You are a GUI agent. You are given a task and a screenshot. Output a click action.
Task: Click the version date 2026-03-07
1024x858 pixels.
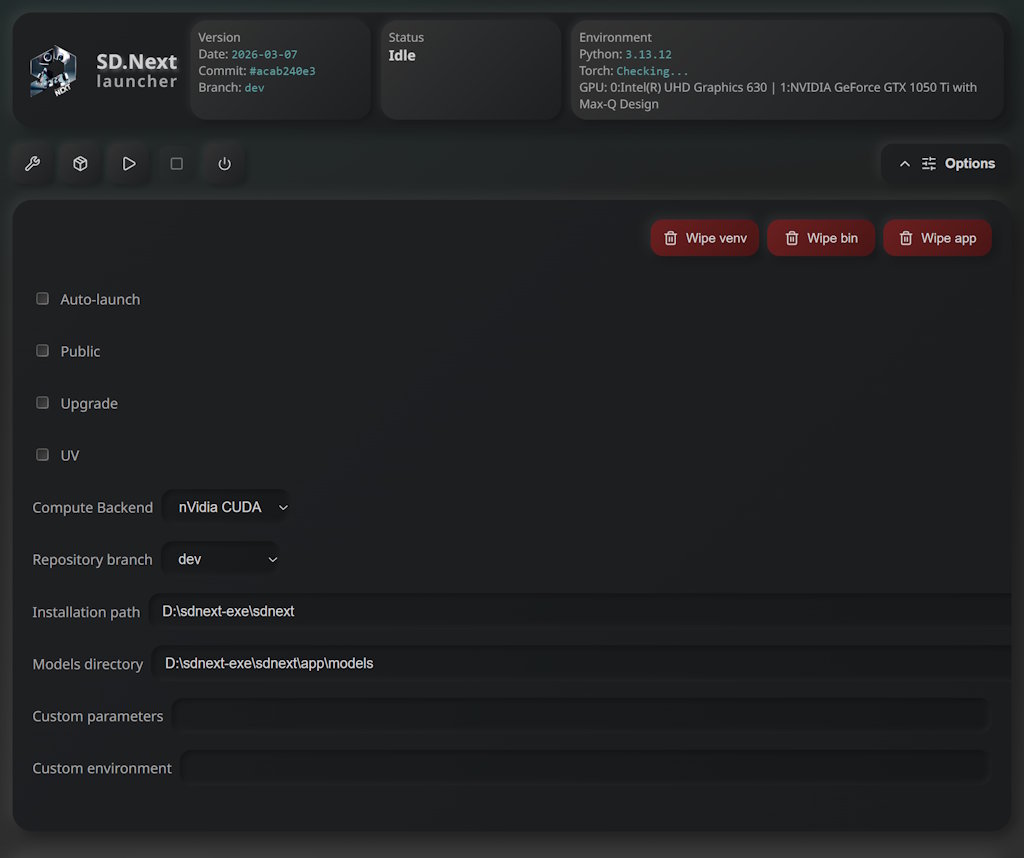click(x=264, y=54)
